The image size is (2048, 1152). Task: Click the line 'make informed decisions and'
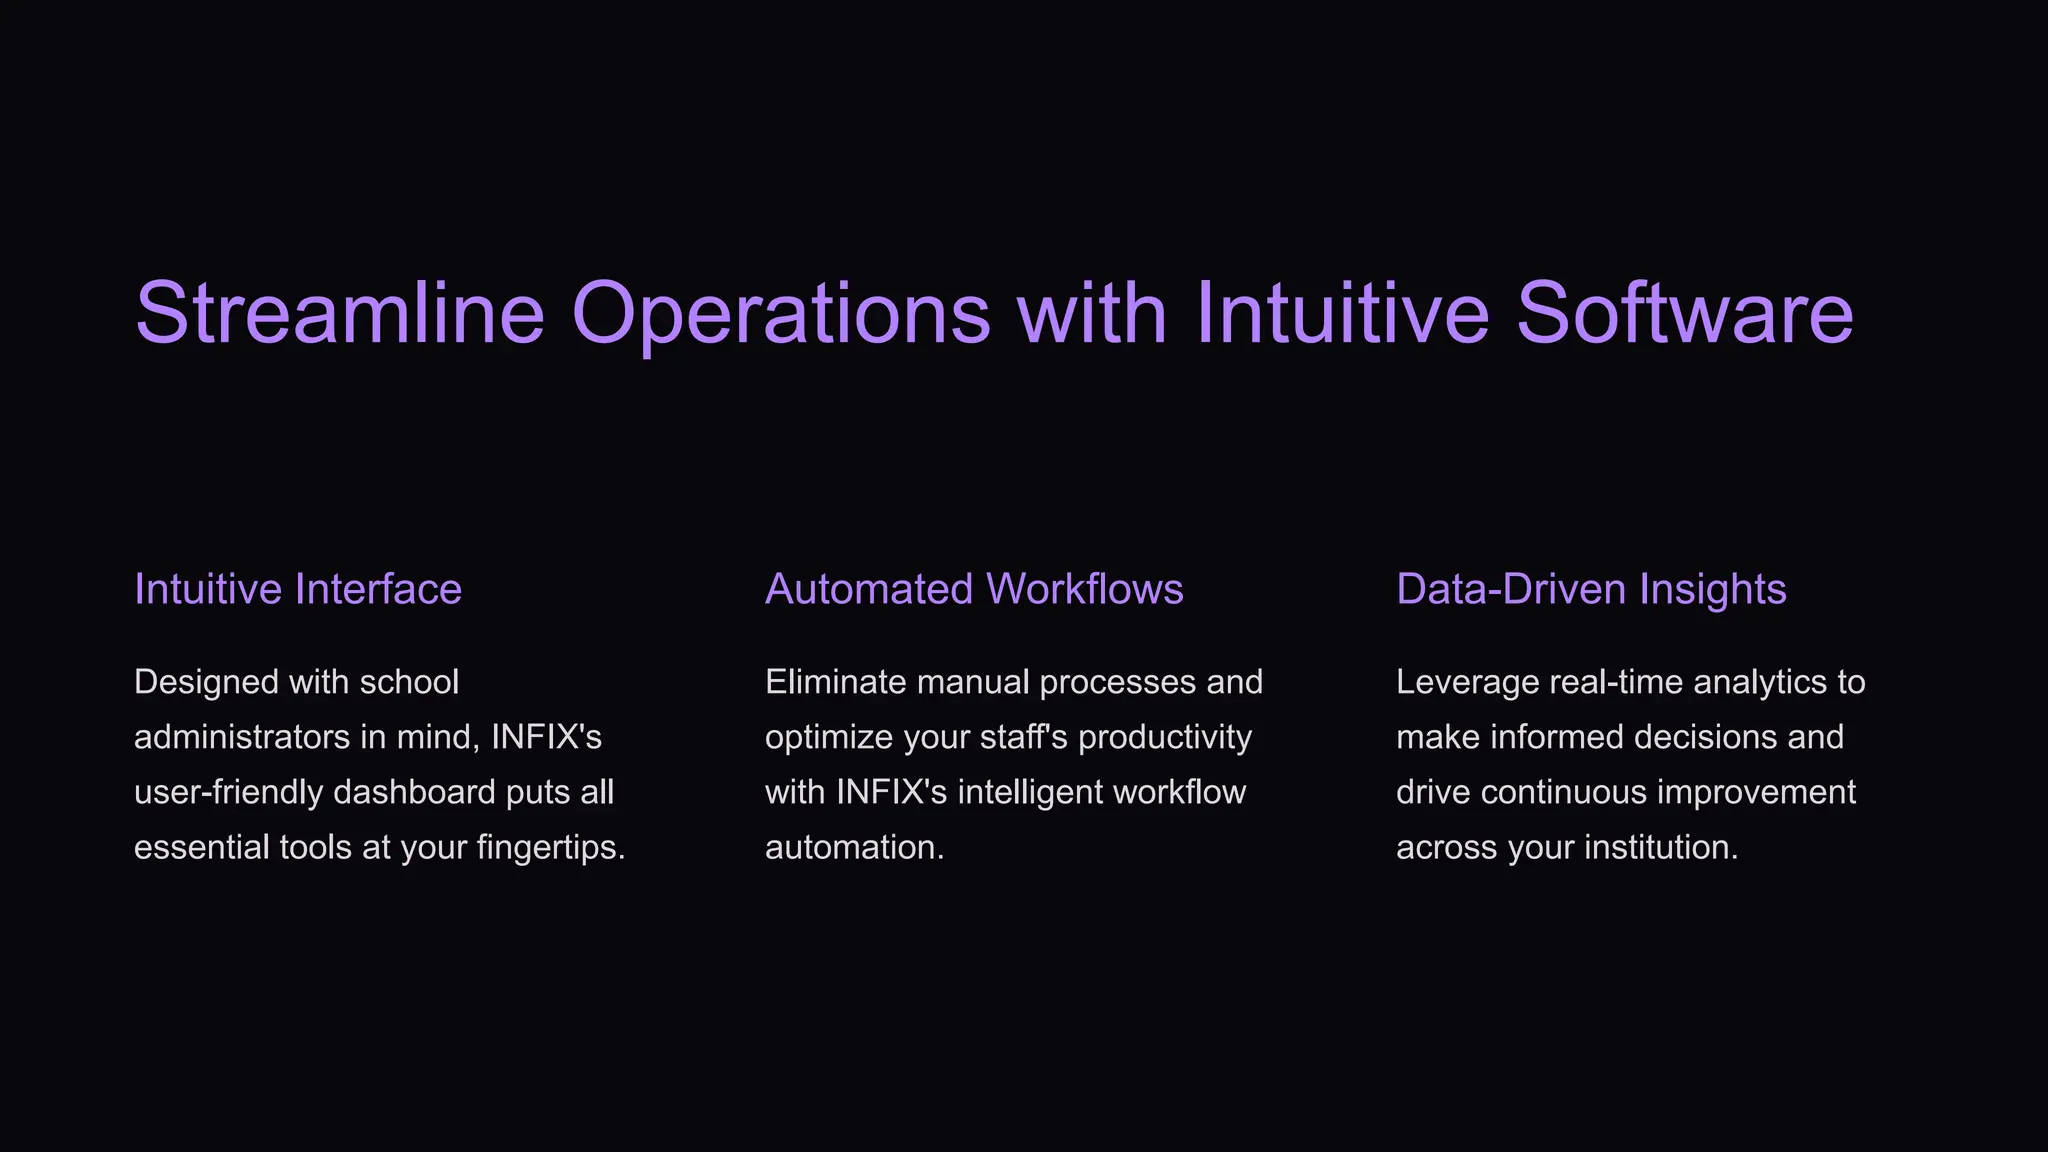1619,737
